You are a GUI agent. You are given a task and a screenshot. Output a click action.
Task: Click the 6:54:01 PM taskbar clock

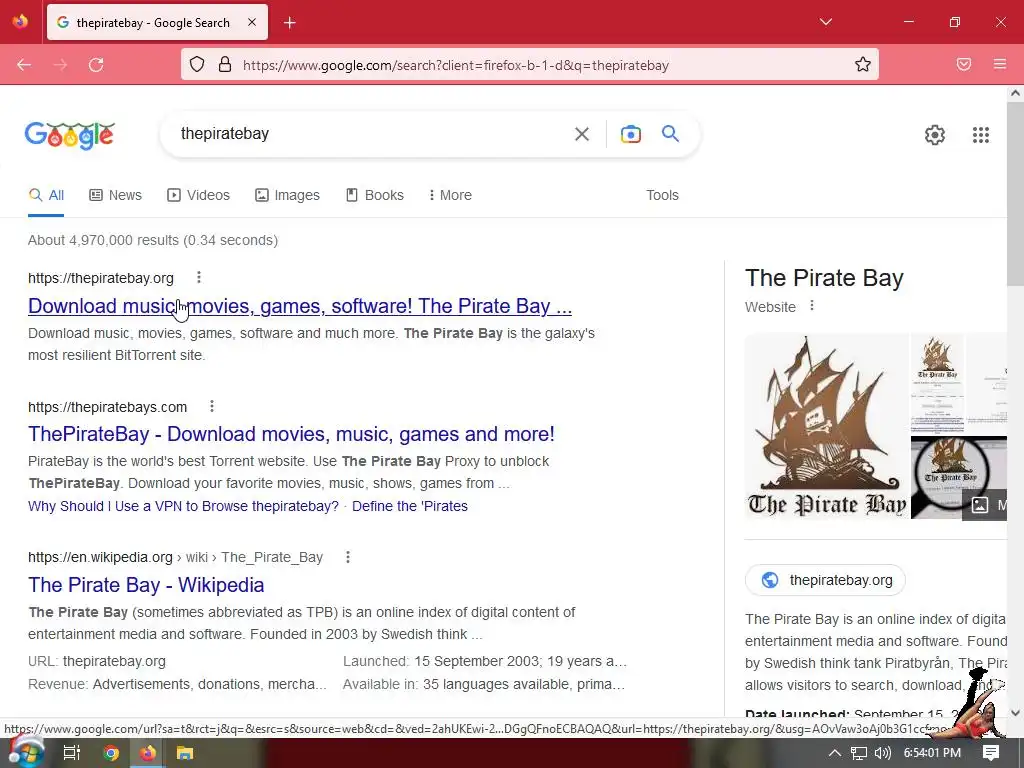tap(932, 753)
